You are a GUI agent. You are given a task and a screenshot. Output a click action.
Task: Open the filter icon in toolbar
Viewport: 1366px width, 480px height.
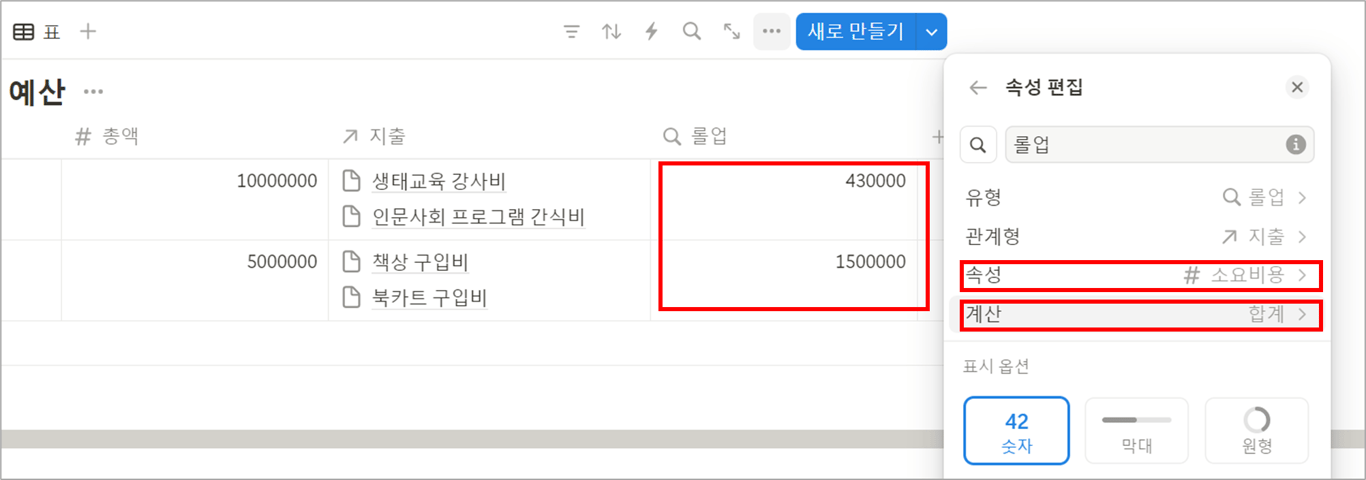tap(571, 32)
